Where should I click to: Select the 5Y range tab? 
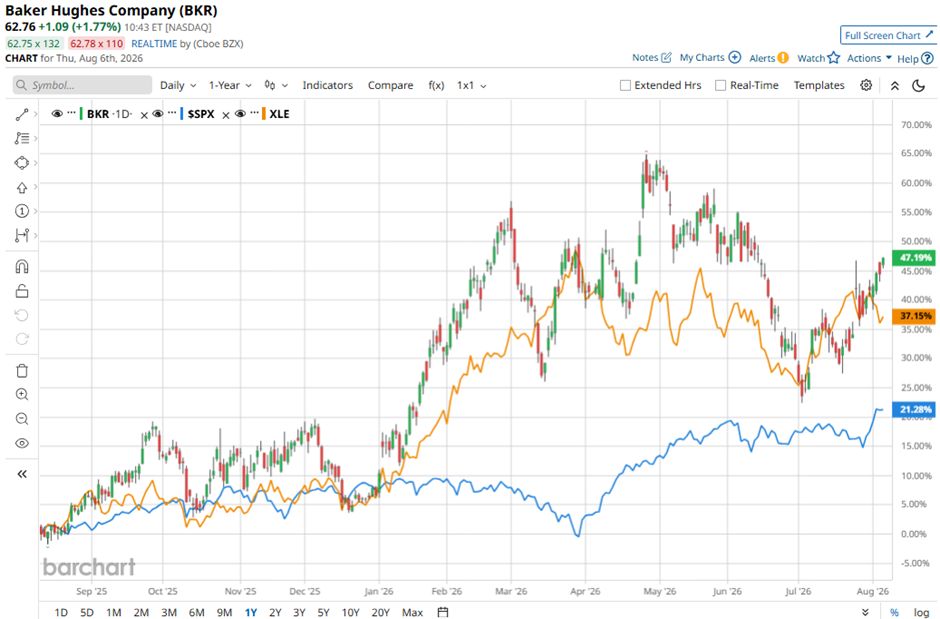(x=323, y=612)
